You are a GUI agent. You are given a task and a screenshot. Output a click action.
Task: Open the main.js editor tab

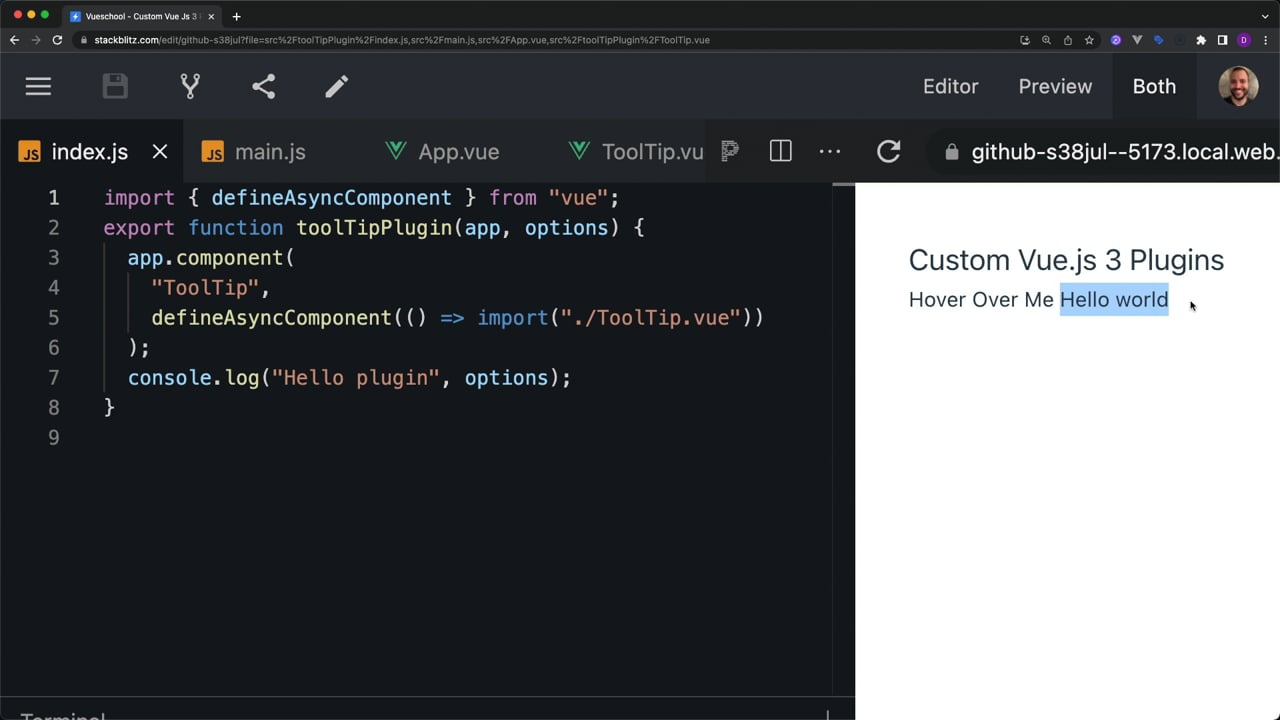click(269, 152)
